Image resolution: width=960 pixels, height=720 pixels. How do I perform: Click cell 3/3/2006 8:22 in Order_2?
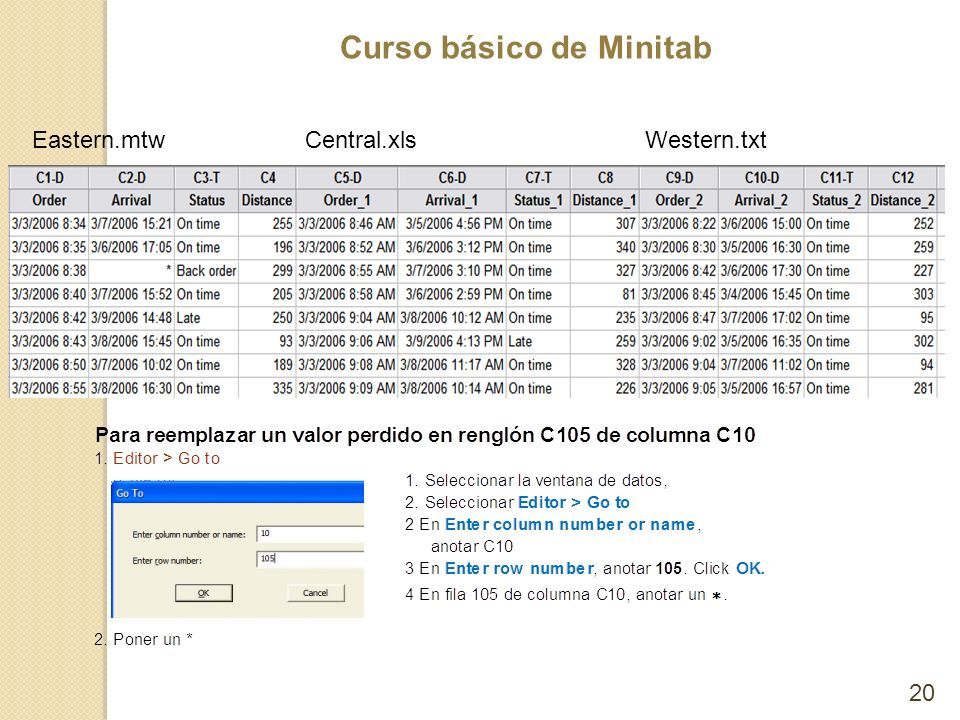(679, 224)
